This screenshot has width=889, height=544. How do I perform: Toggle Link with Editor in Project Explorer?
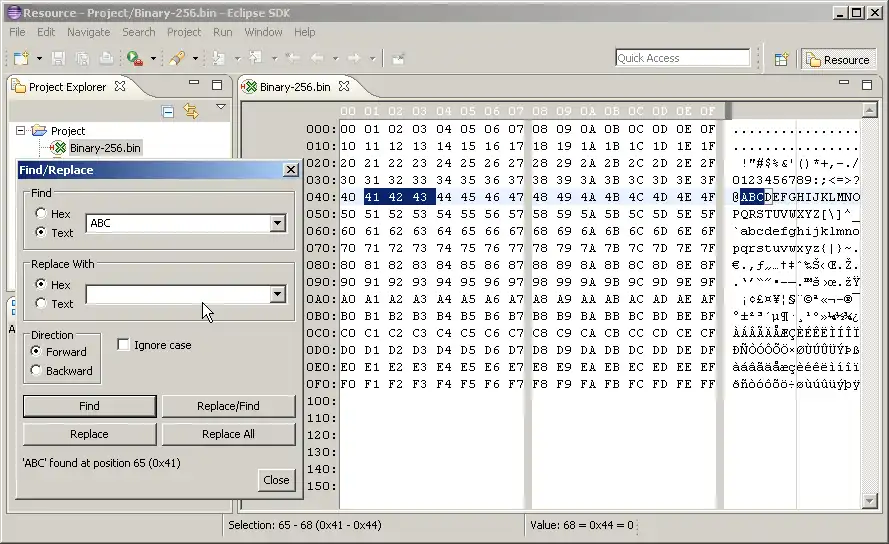[191, 111]
